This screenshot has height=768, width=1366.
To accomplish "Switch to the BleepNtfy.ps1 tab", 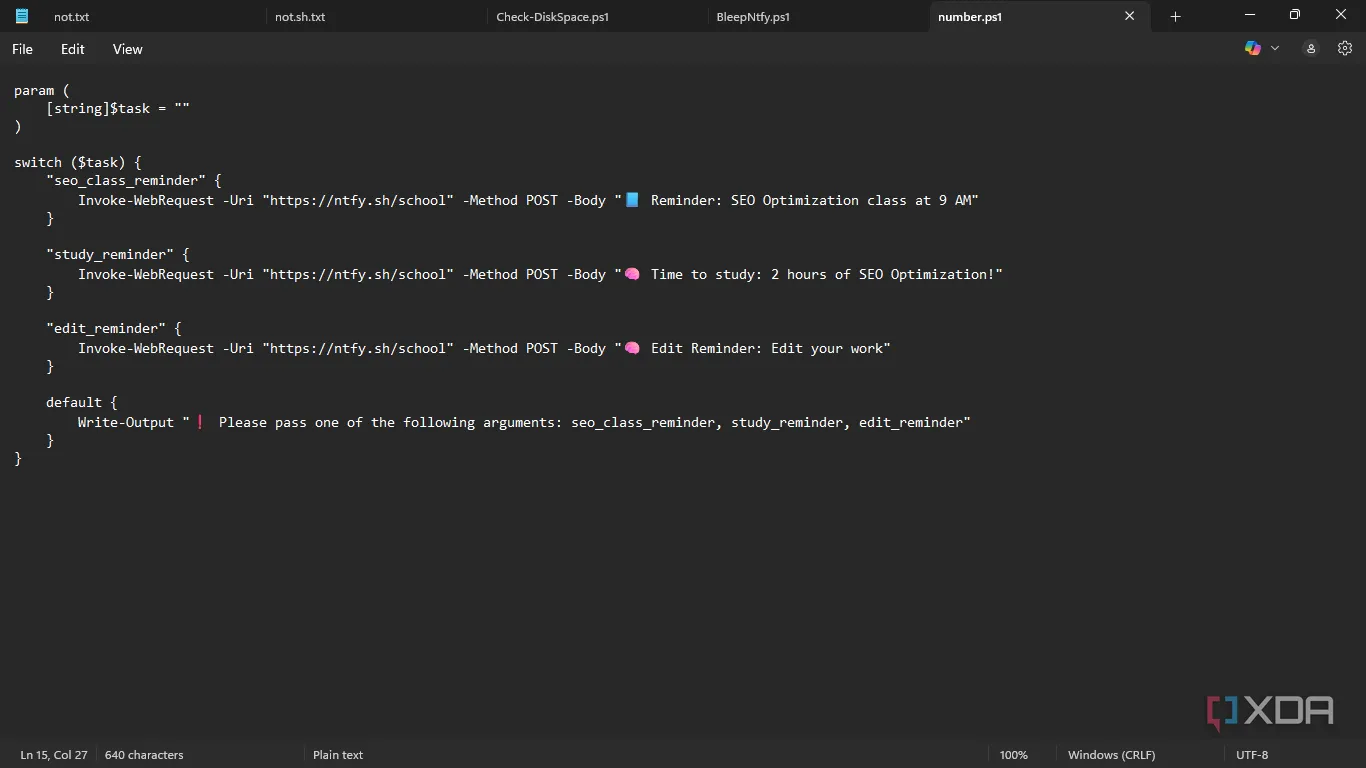I will tap(753, 17).
